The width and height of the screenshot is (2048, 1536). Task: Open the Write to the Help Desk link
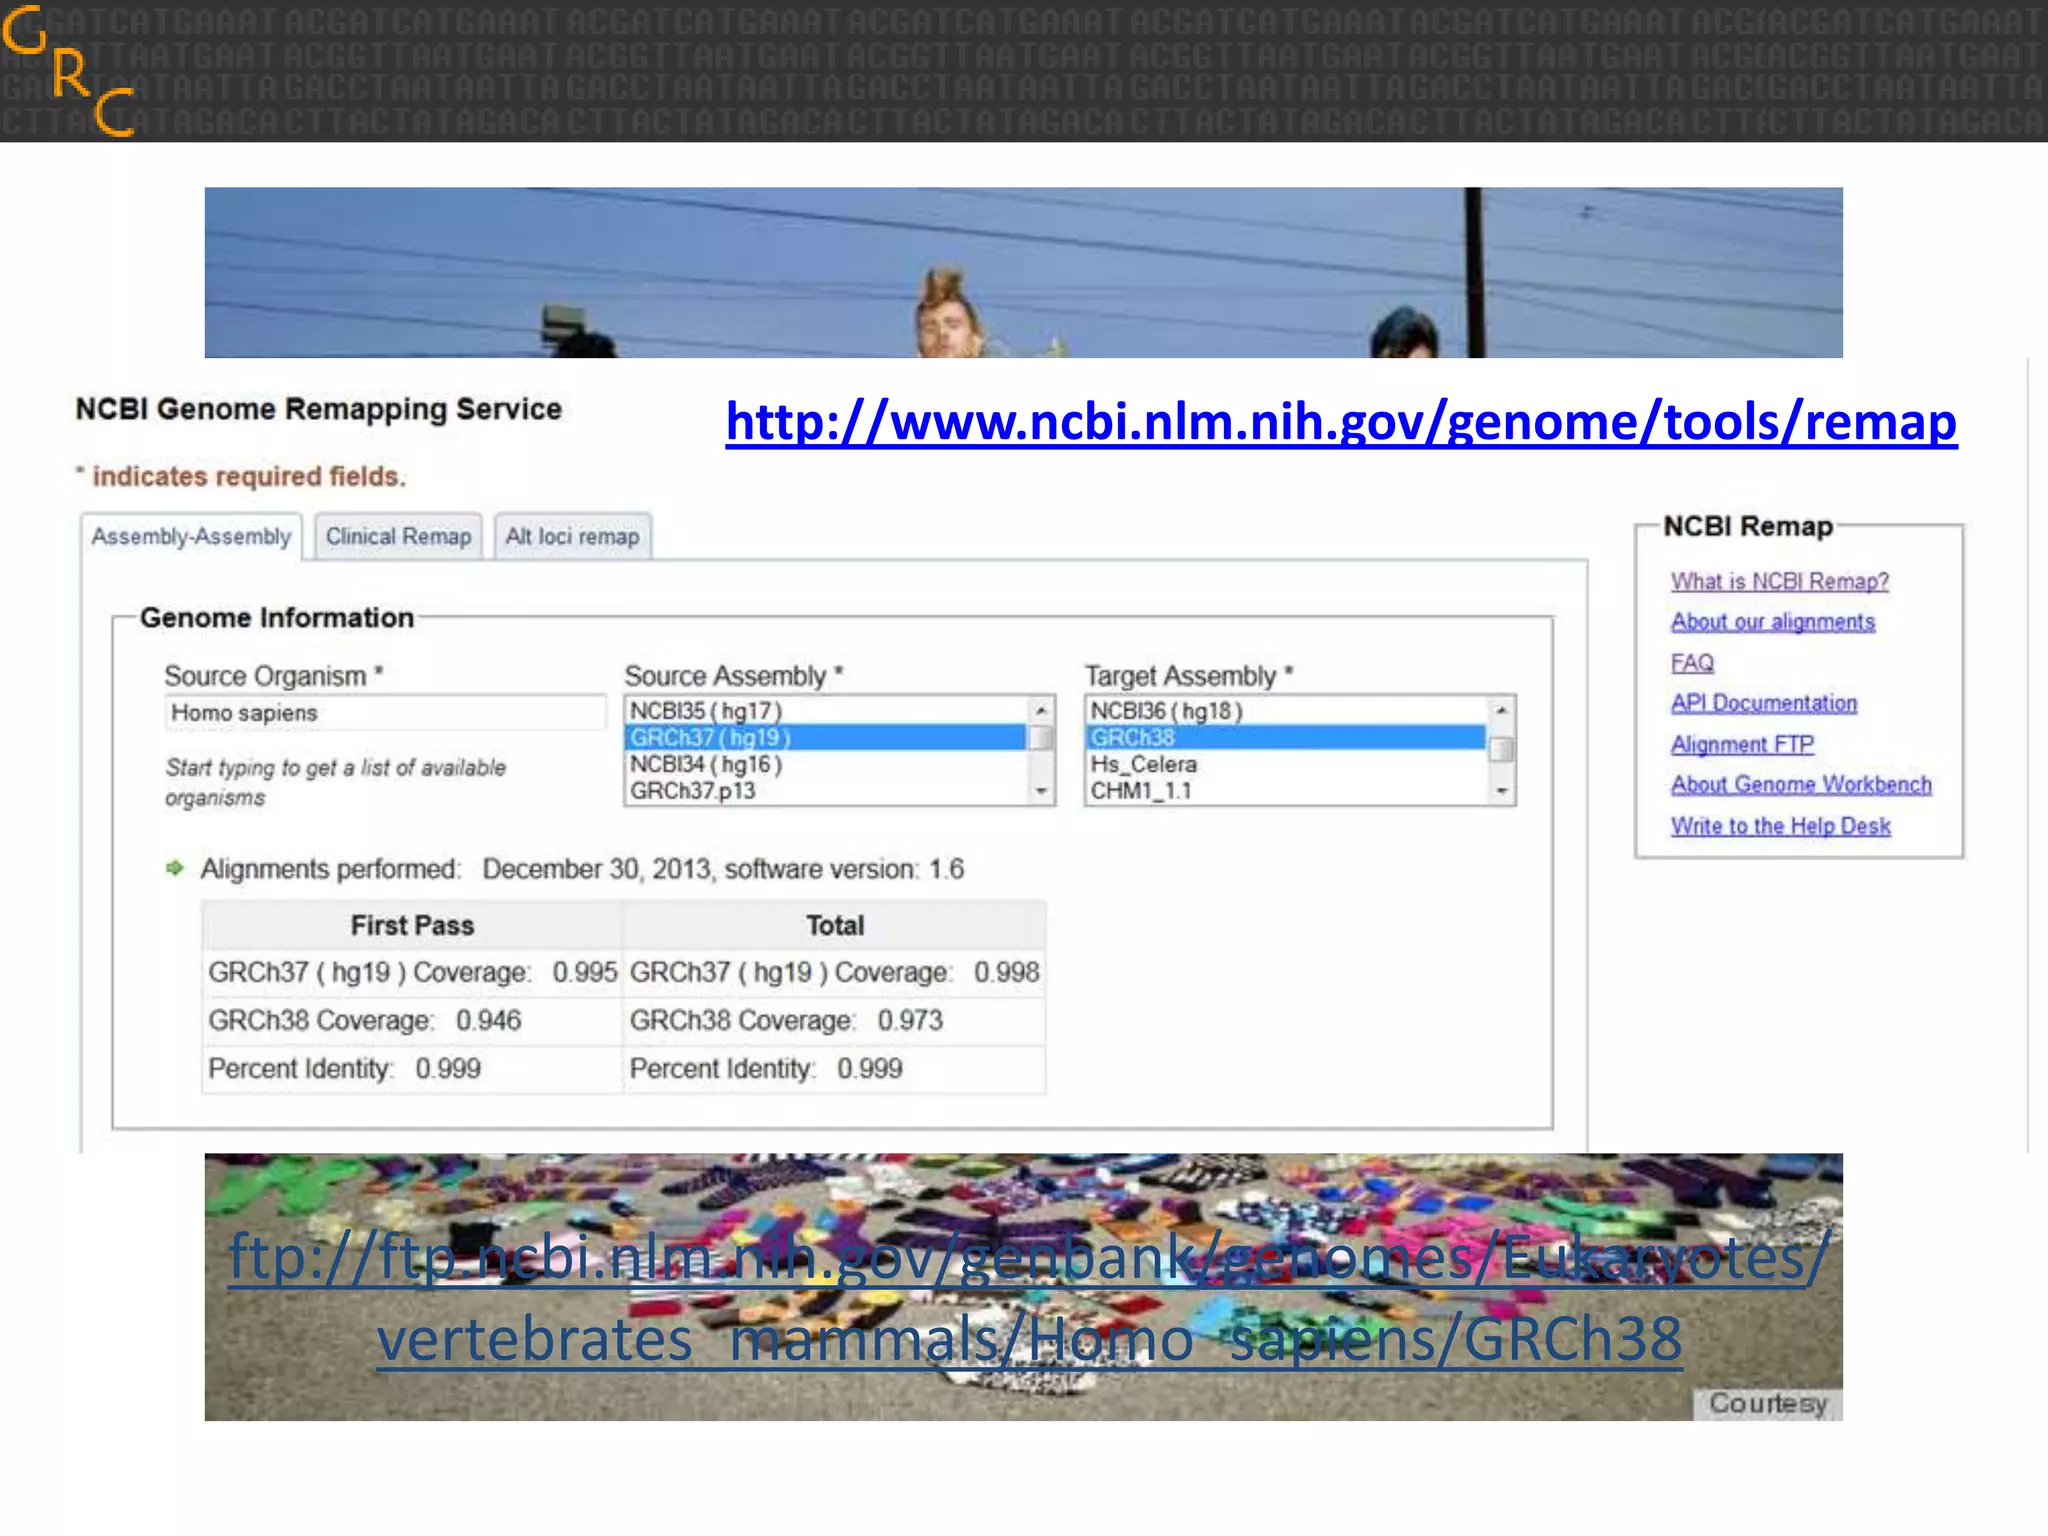[x=1781, y=826]
